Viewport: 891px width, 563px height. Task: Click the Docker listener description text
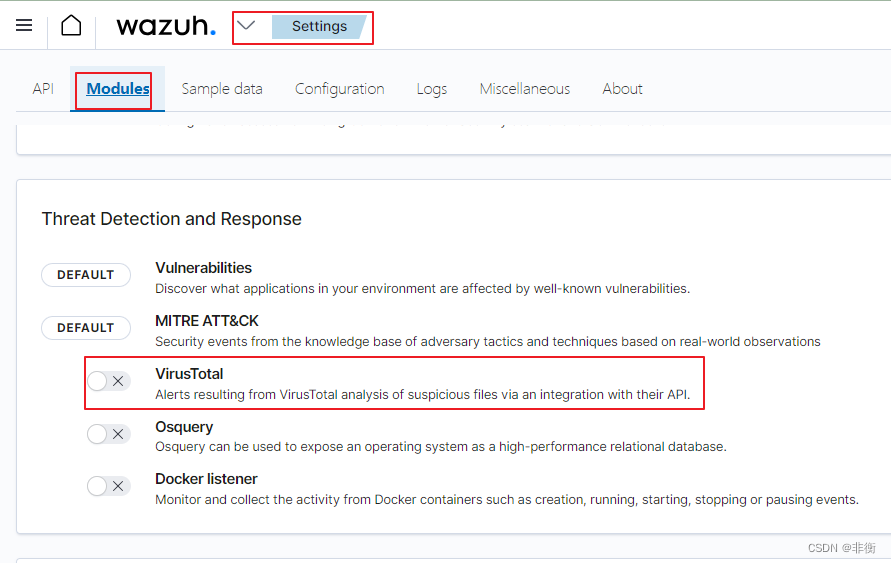[507, 499]
